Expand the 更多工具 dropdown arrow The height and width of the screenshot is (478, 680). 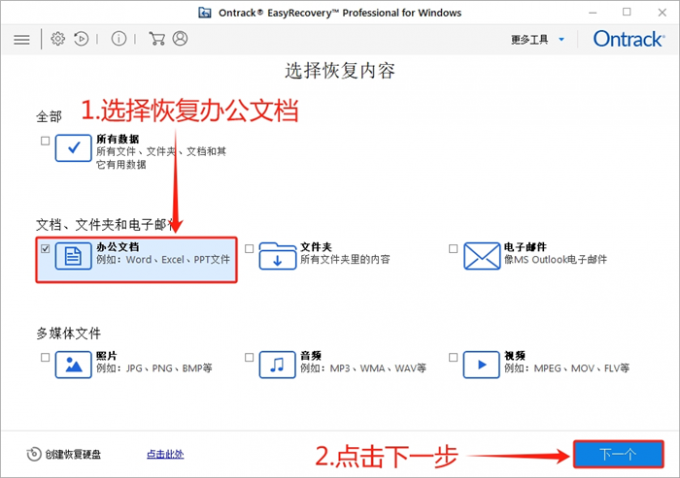click(x=562, y=39)
